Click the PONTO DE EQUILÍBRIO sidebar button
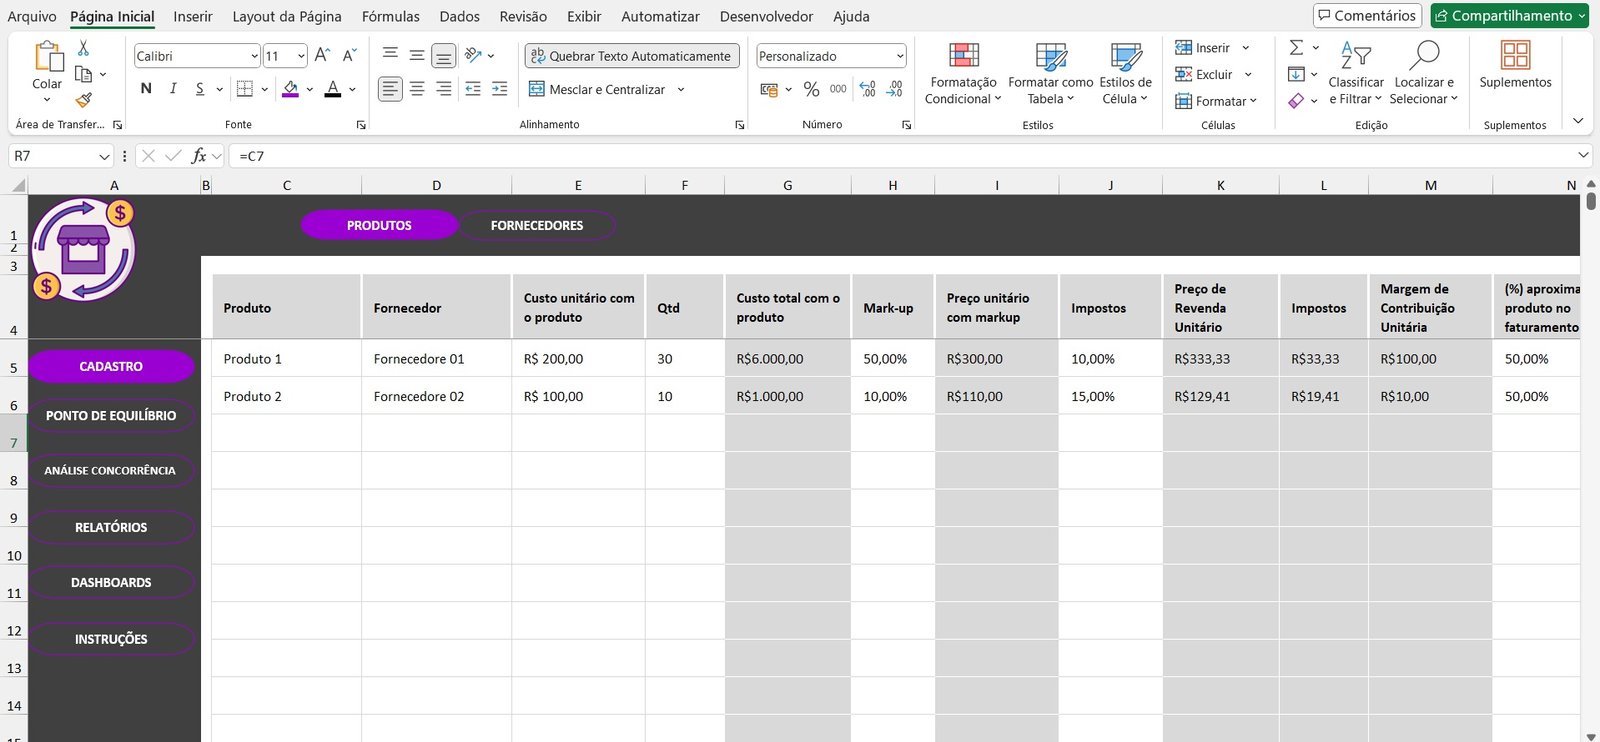The image size is (1600, 742). [111, 415]
